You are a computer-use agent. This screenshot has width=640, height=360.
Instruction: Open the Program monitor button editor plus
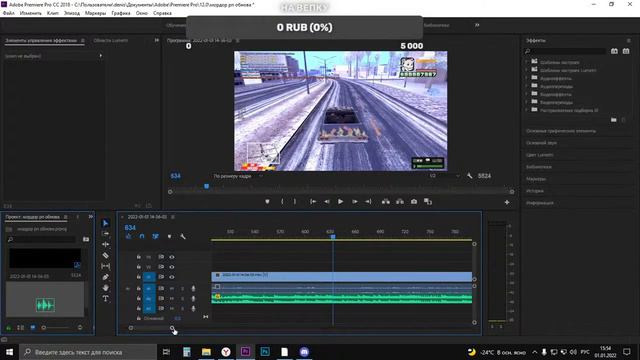(507, 202)
